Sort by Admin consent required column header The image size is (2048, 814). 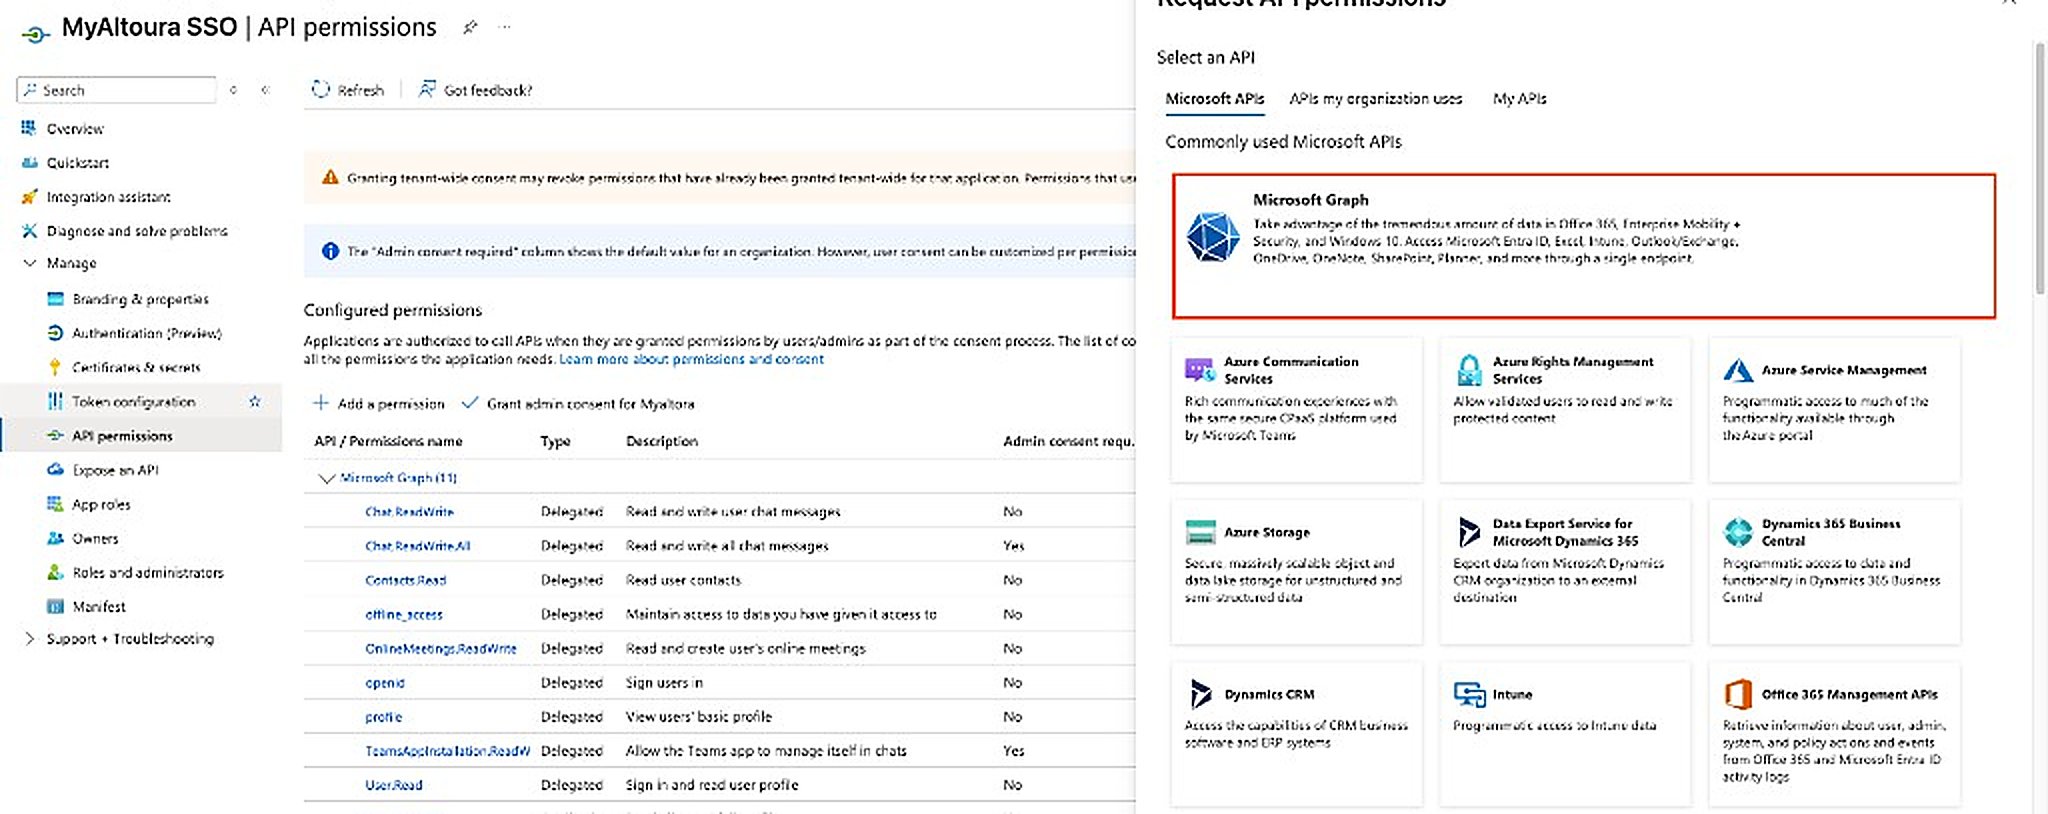tap(1067, 441)
